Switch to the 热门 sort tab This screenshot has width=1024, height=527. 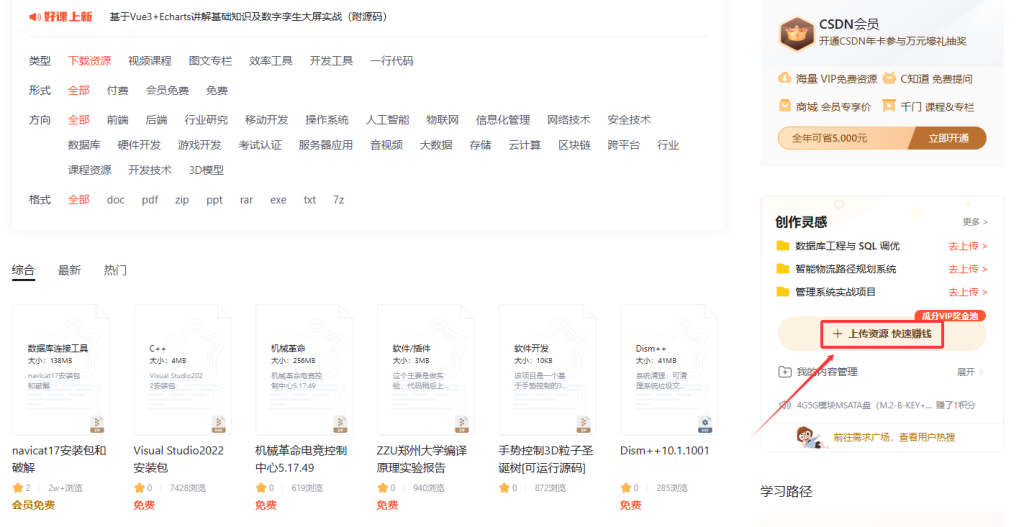[115, 270]
